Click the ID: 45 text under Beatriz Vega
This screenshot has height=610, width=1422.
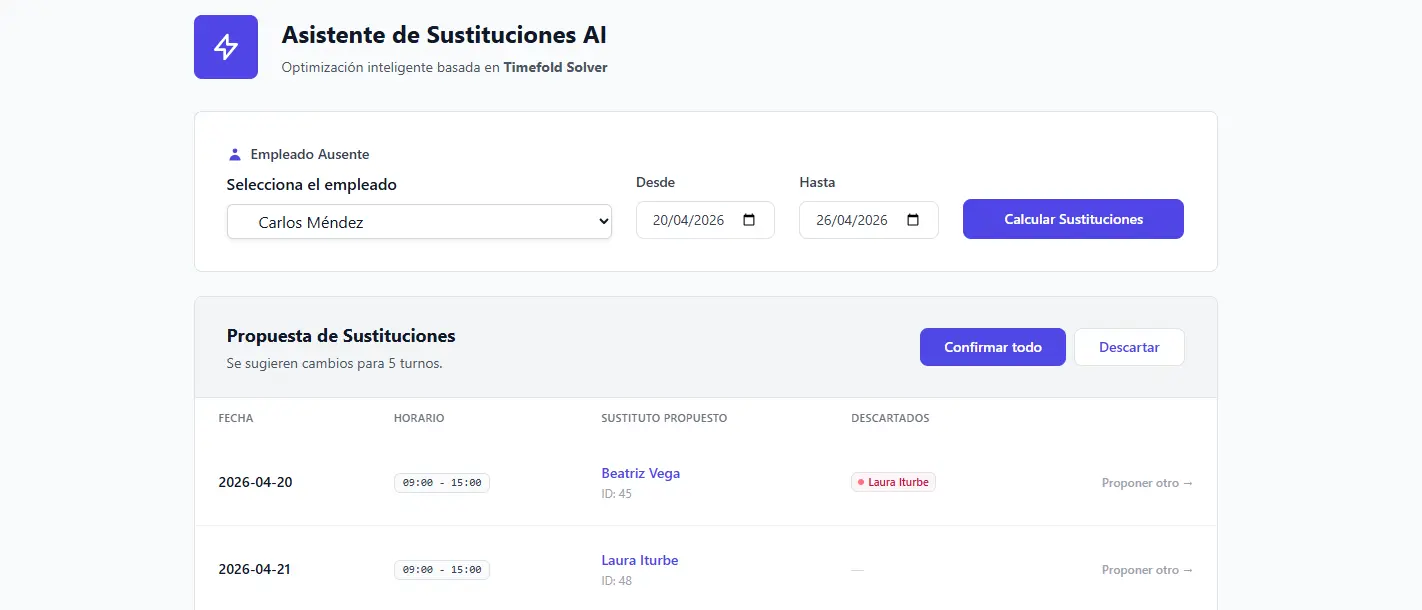617,494
